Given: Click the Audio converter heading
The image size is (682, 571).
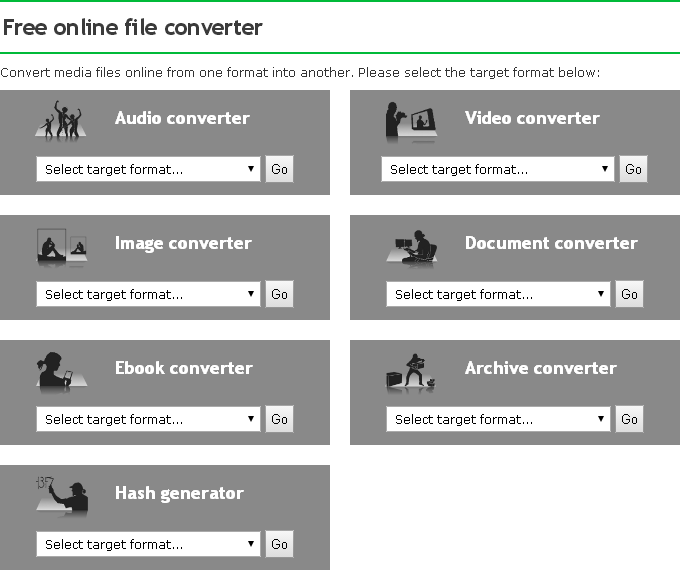Looking at the screenshot, I should [182, 118].
